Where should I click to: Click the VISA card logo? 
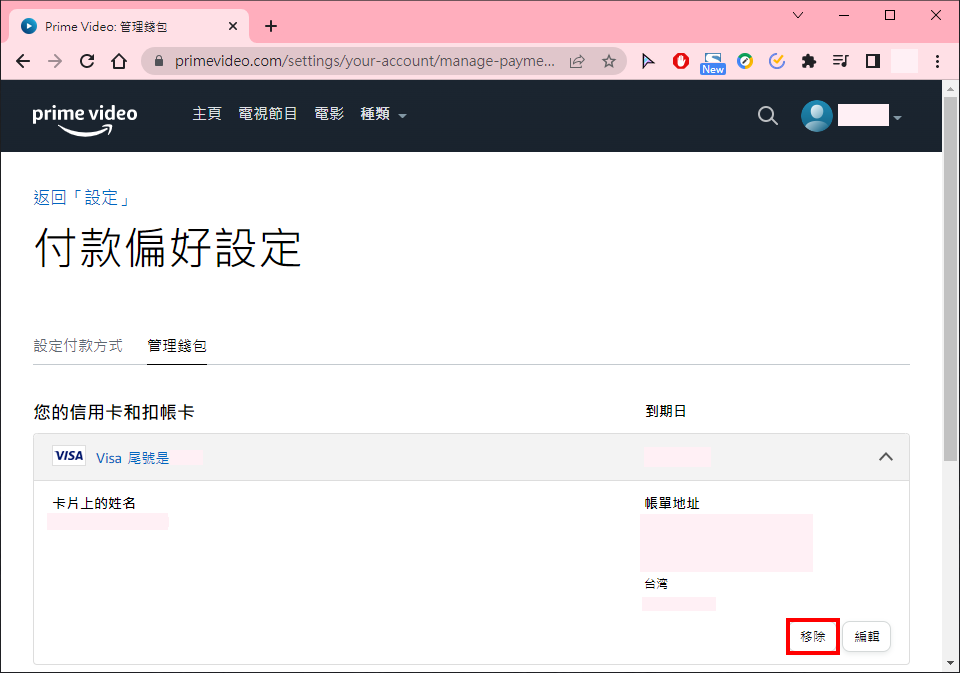pyautogui.click(x=69, y=456)
